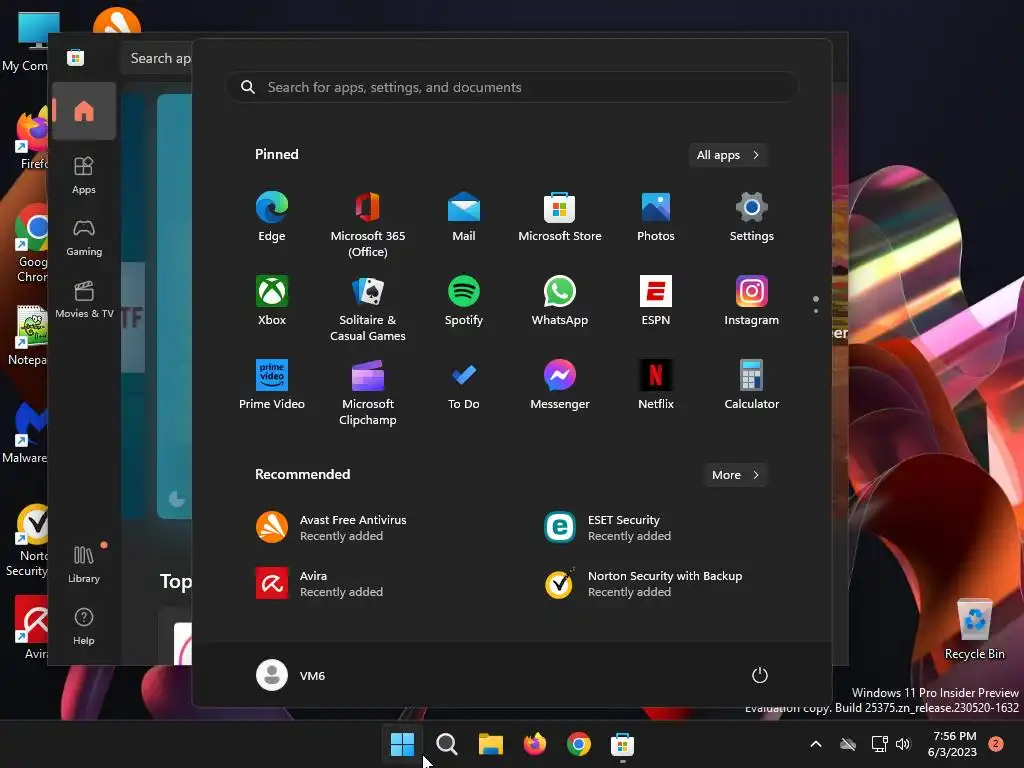Open Library in Microsoft Store sidebar
Image resolution: width=1024 pixels, height=768 pixels.
(84, 565)
